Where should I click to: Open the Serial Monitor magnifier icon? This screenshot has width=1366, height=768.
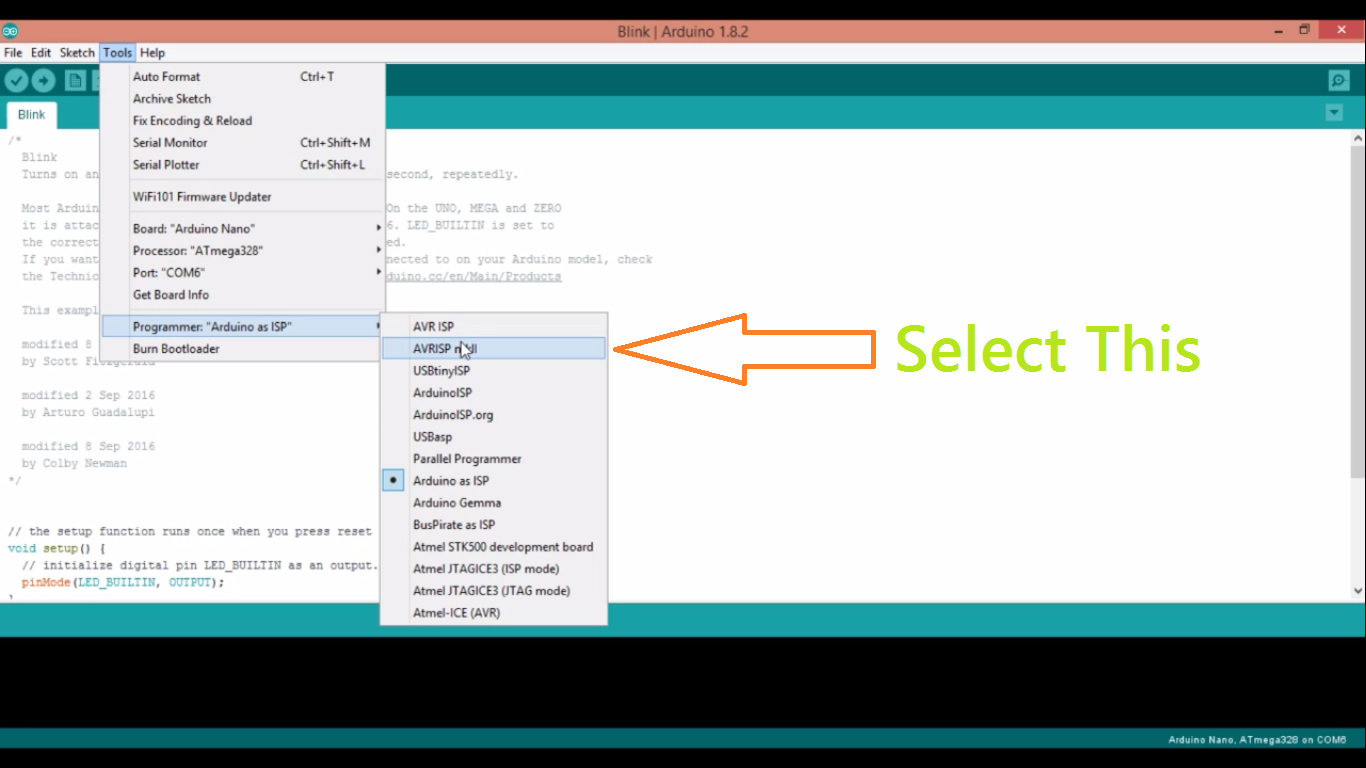(1338, 80)
